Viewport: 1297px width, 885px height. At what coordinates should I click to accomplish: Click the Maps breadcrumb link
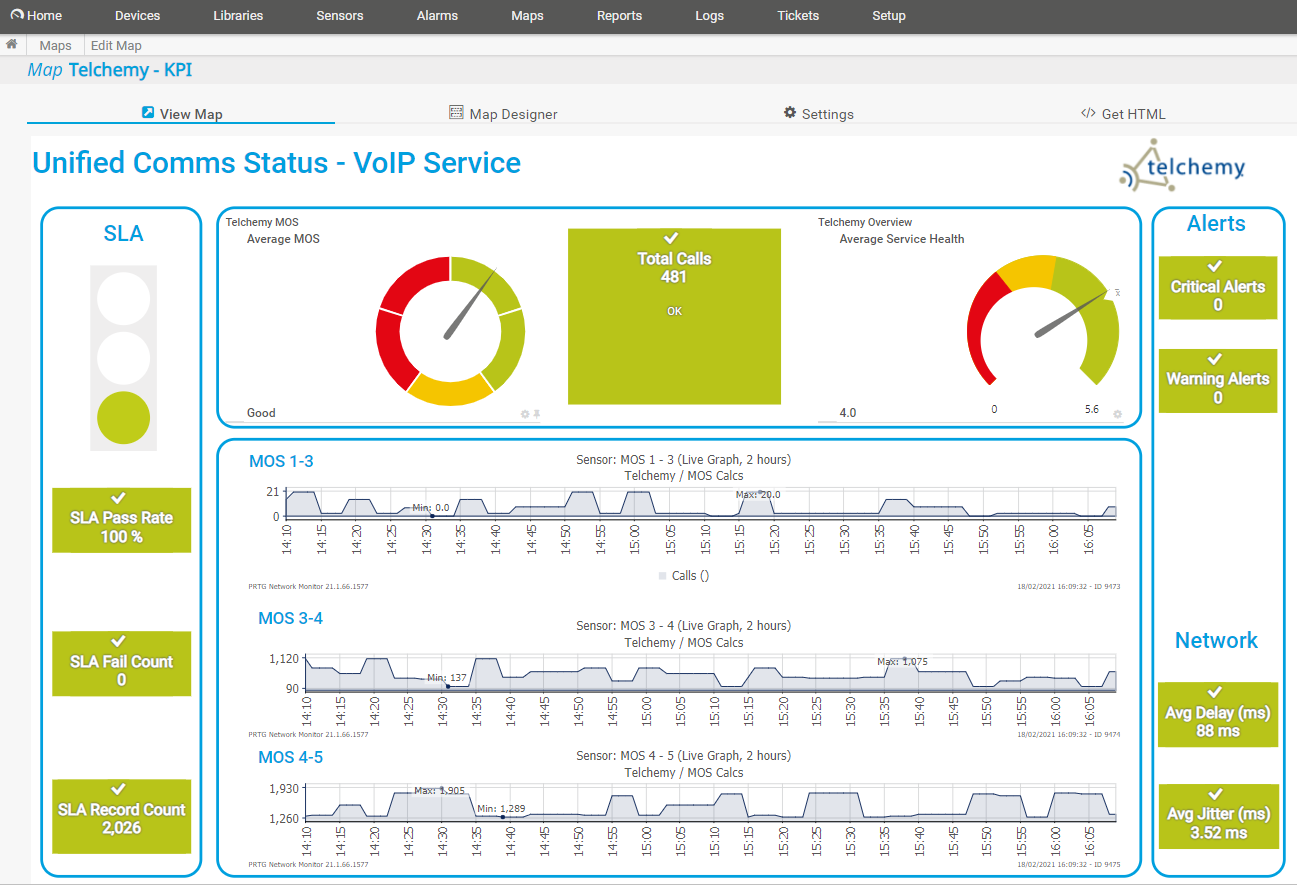[x=55, y=46]
